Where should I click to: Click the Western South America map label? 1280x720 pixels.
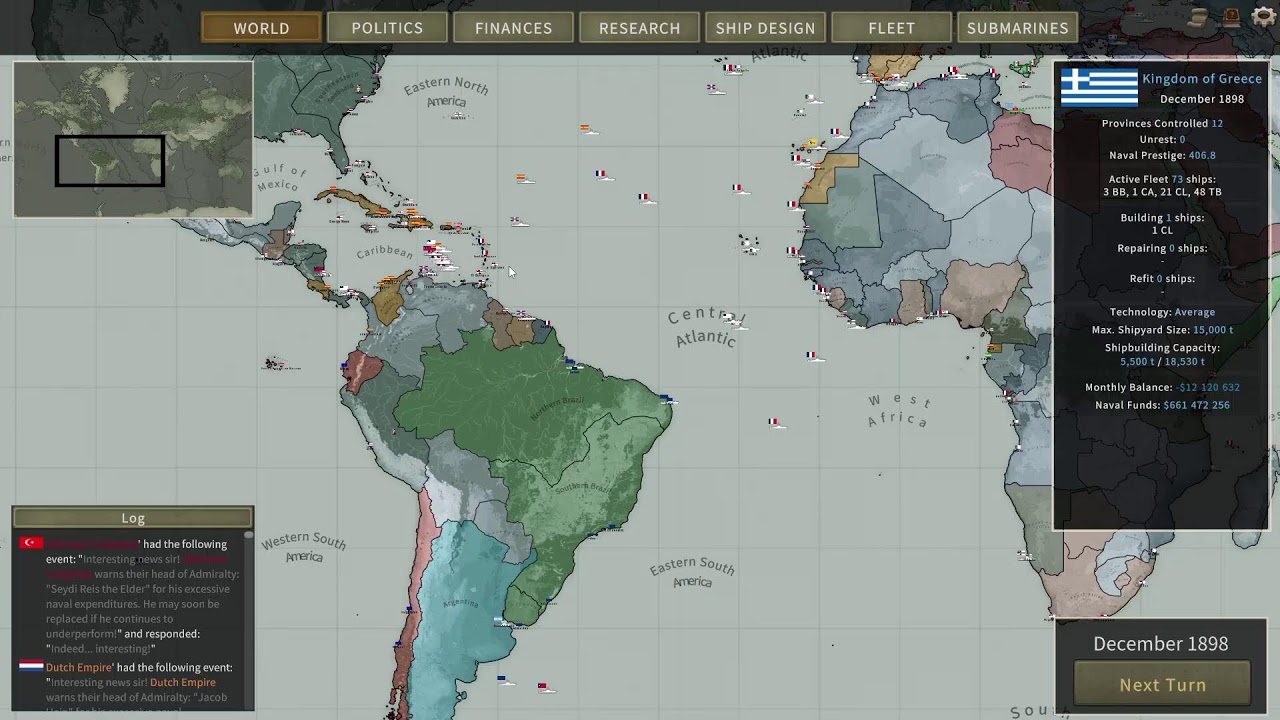click(304, 547)
